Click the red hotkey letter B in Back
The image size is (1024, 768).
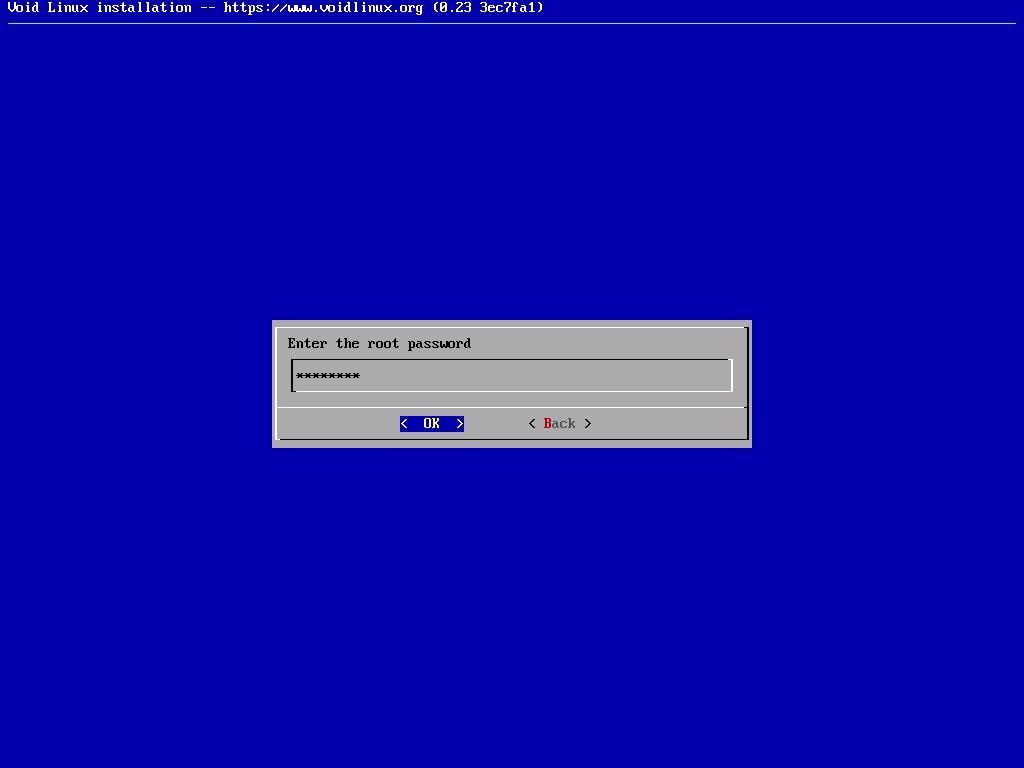click(x=548, y=423)
